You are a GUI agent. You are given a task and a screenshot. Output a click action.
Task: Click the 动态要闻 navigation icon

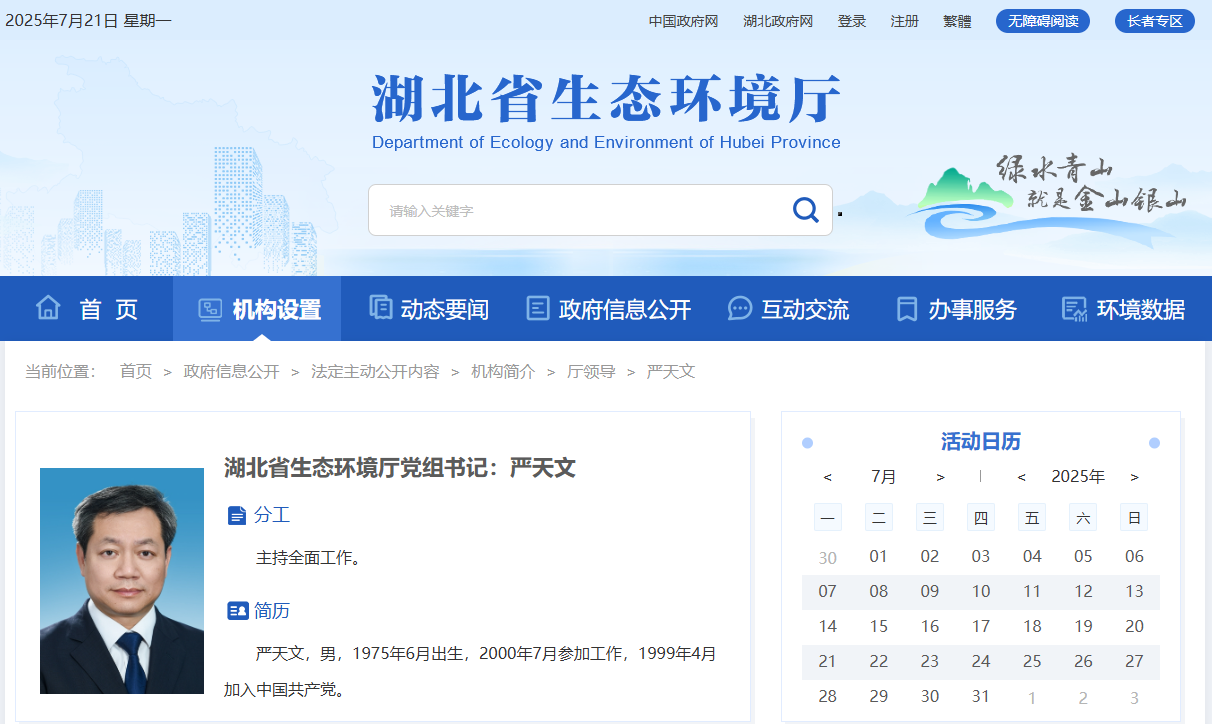[x=380, y=308]
